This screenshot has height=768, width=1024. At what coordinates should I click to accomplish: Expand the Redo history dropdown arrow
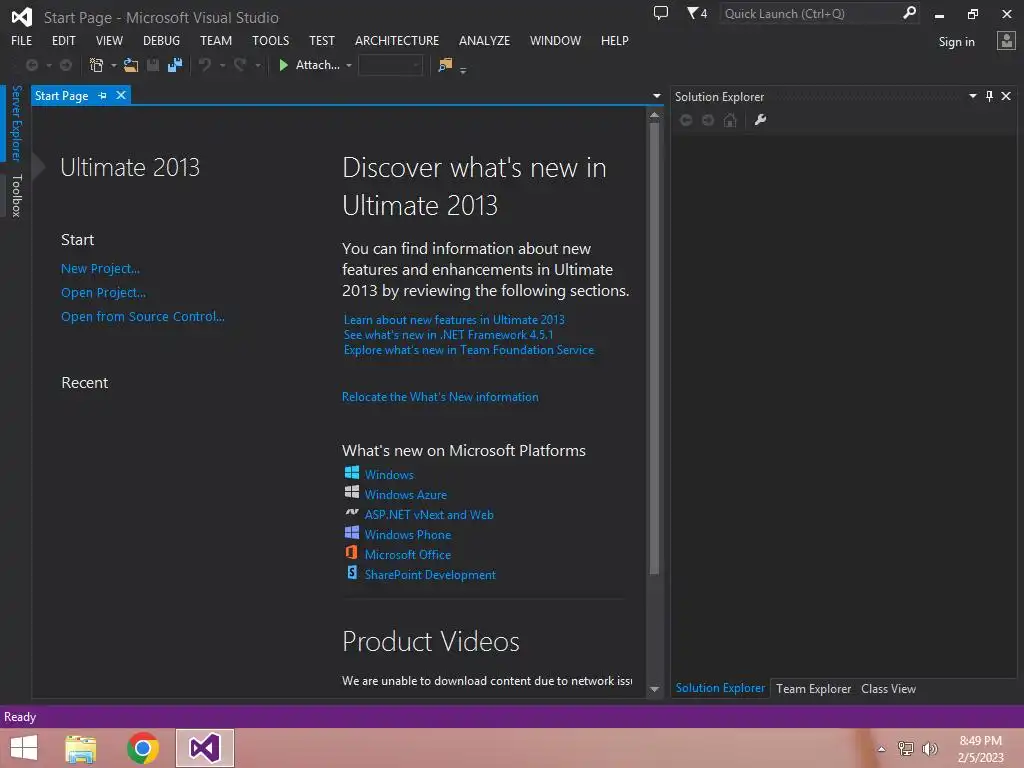(x=258, y=65)
